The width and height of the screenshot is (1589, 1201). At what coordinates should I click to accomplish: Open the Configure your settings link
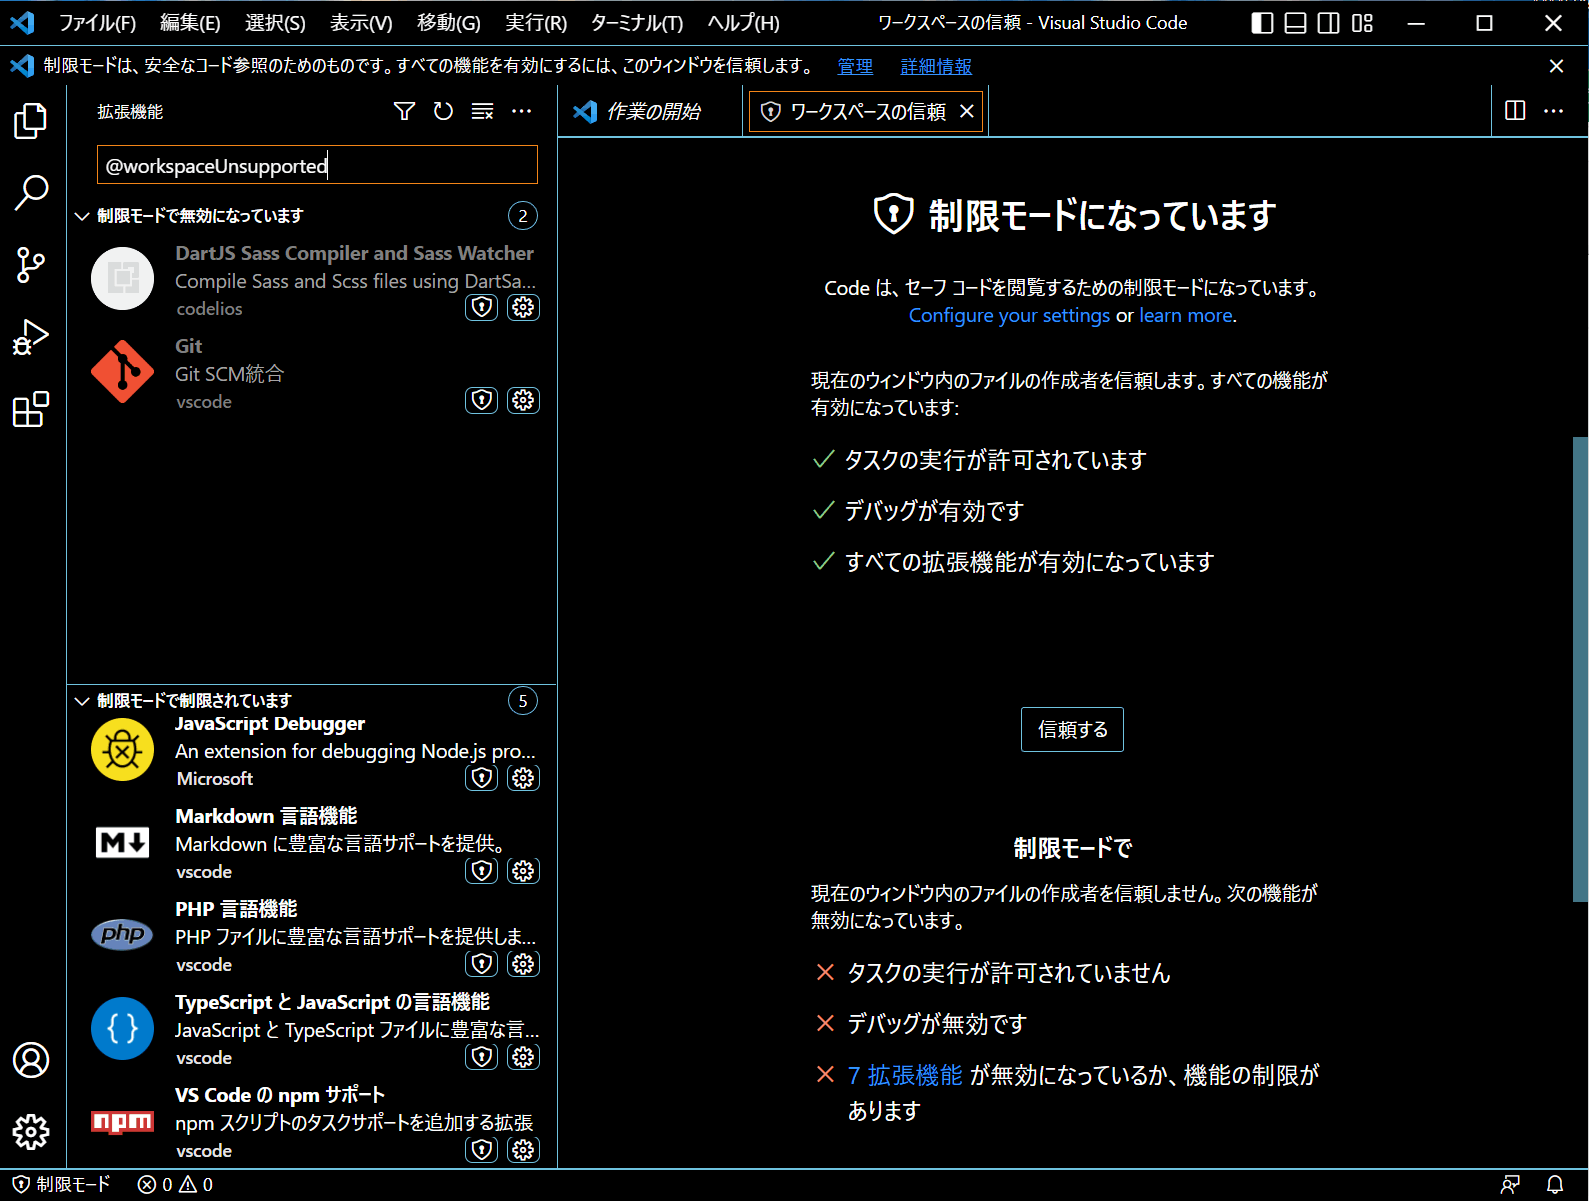[x=1009, y=315]
